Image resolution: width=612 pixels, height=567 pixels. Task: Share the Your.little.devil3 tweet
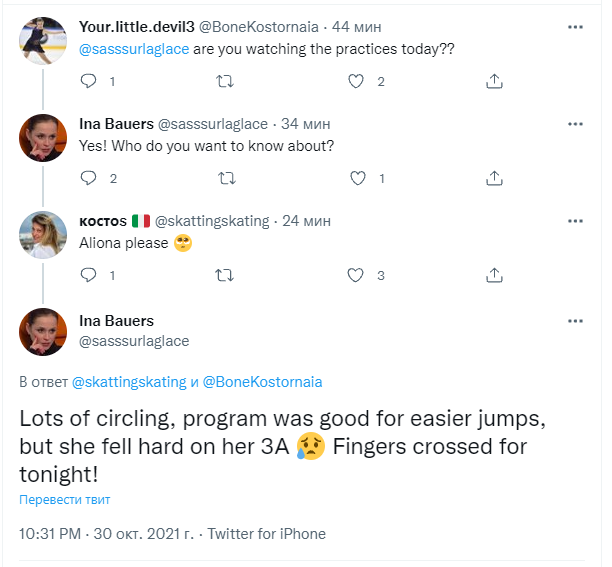pos(493,81)
